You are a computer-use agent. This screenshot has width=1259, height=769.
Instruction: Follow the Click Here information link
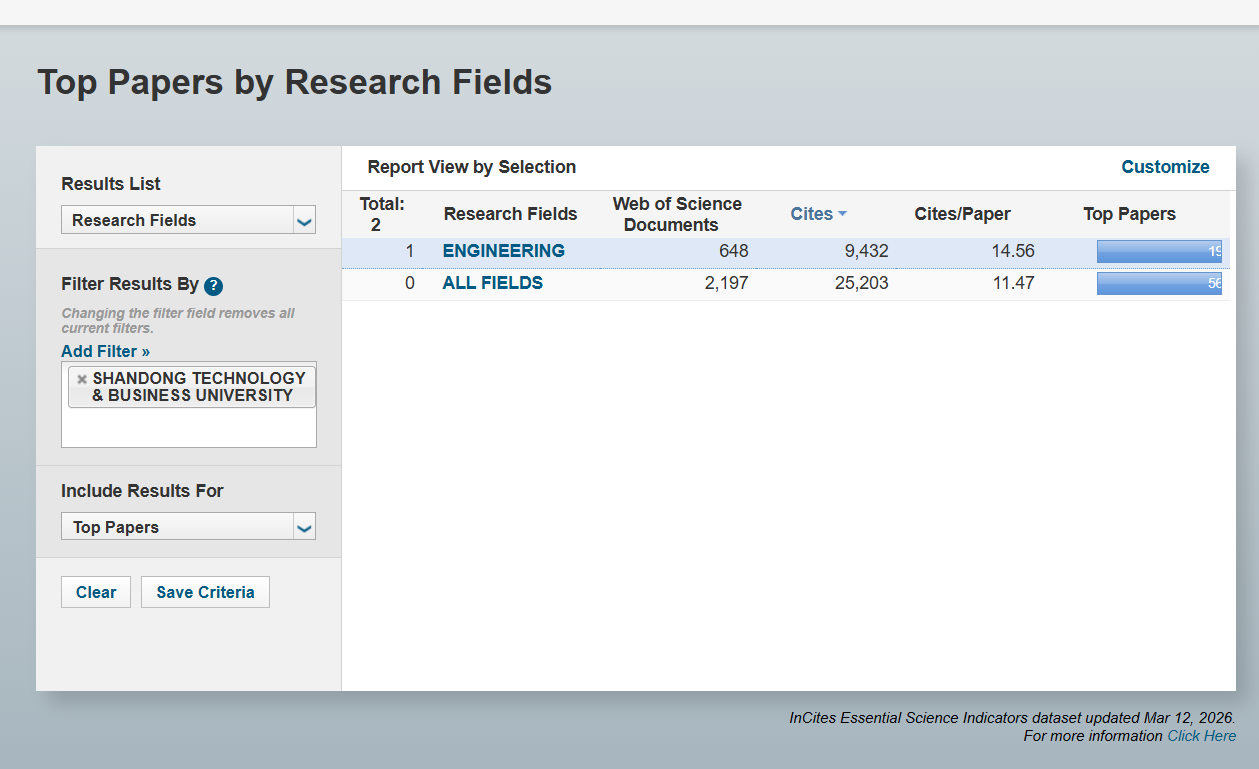tap(1201, 736)
